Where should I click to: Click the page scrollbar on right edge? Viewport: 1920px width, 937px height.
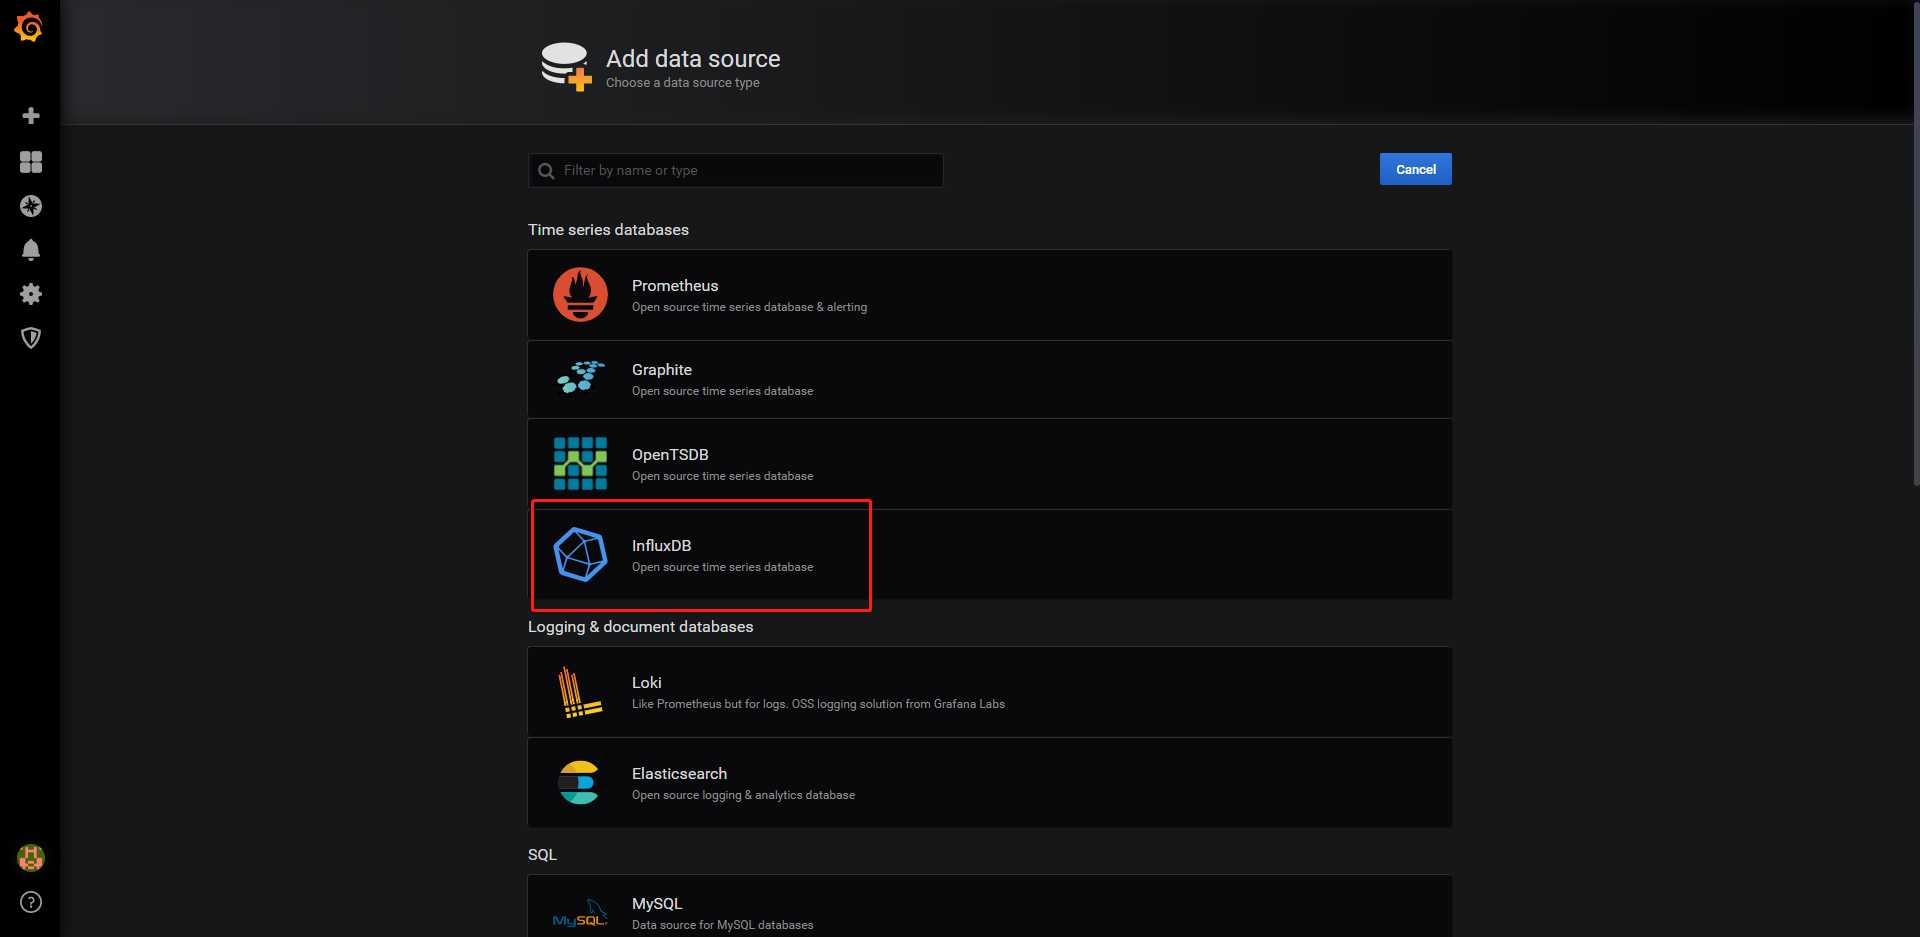tap(1915, 250)
